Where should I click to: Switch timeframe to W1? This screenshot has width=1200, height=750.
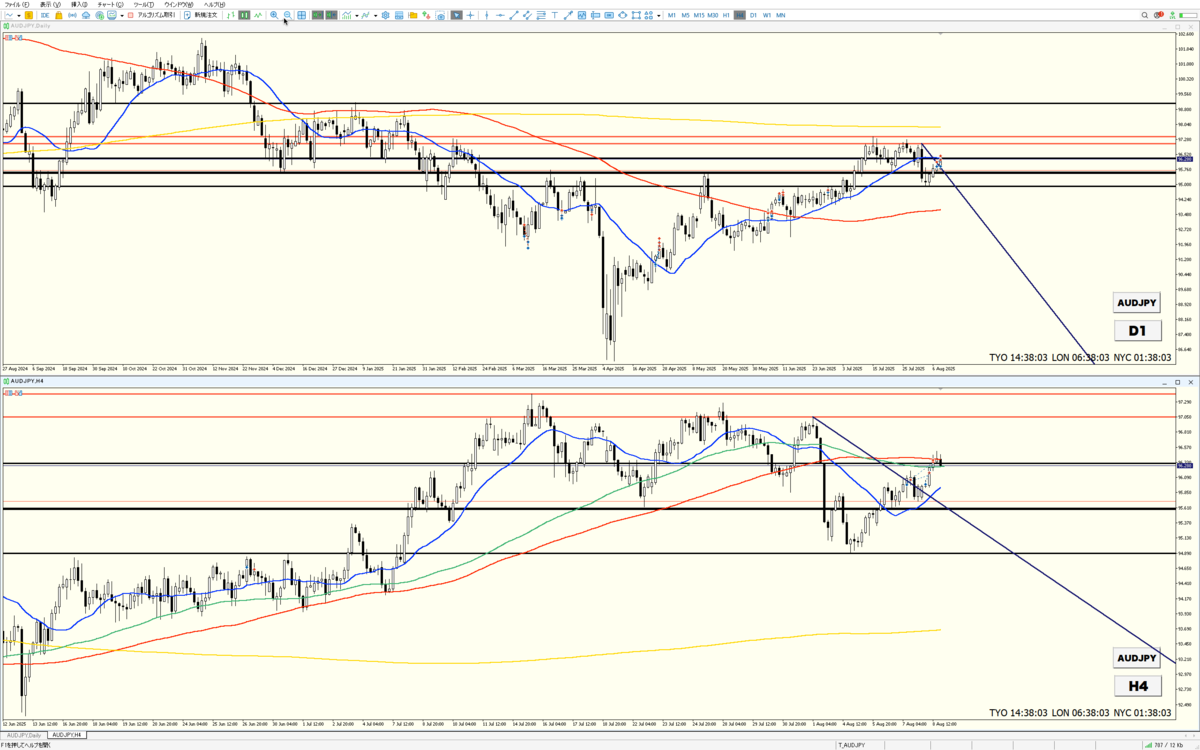[767, 16]
